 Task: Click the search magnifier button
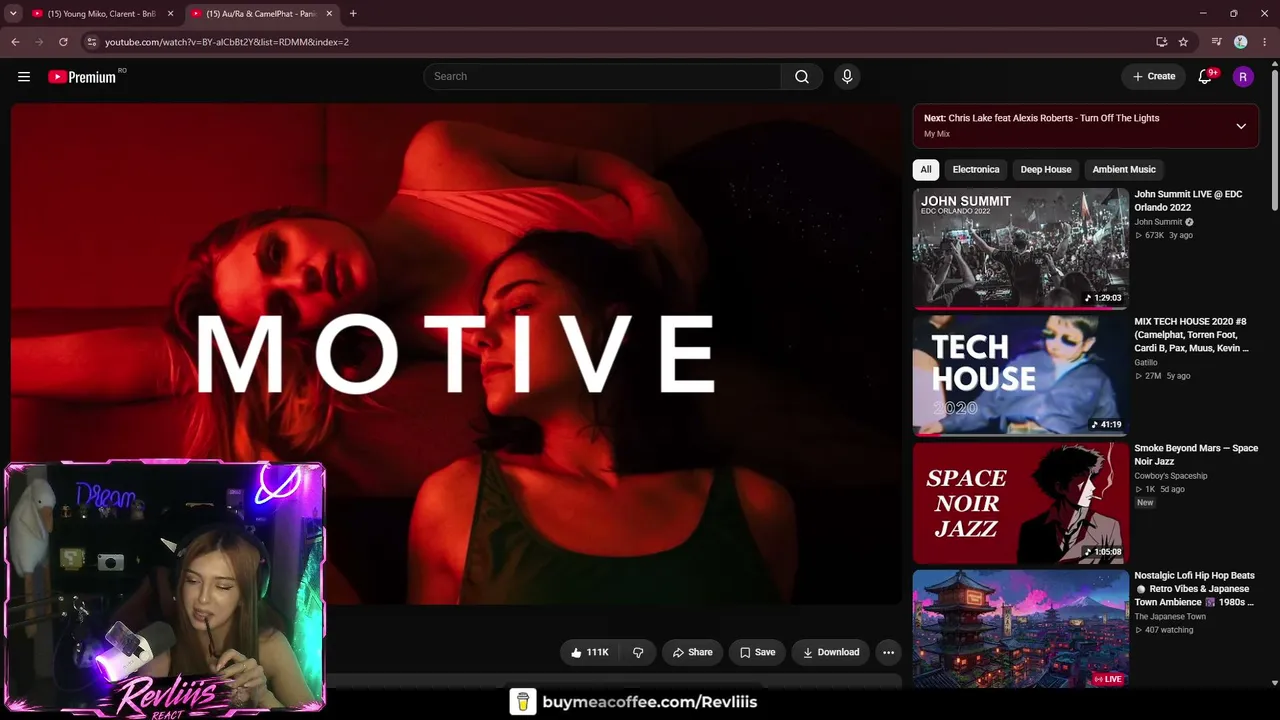coord(802,77)
